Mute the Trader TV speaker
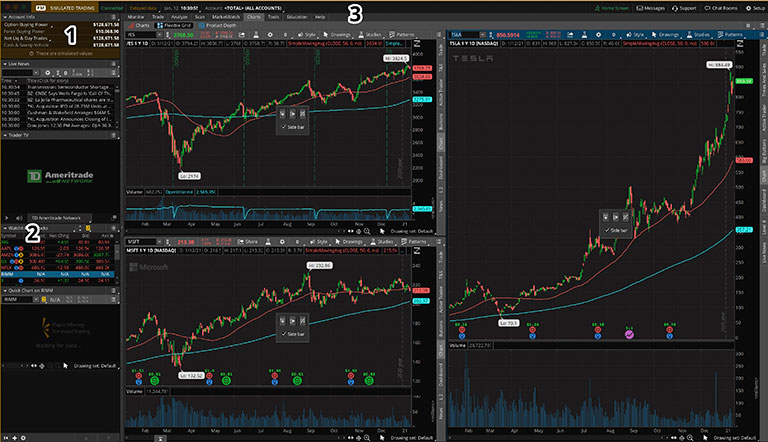This screenshot has height=442, width=768. (19, 218)
